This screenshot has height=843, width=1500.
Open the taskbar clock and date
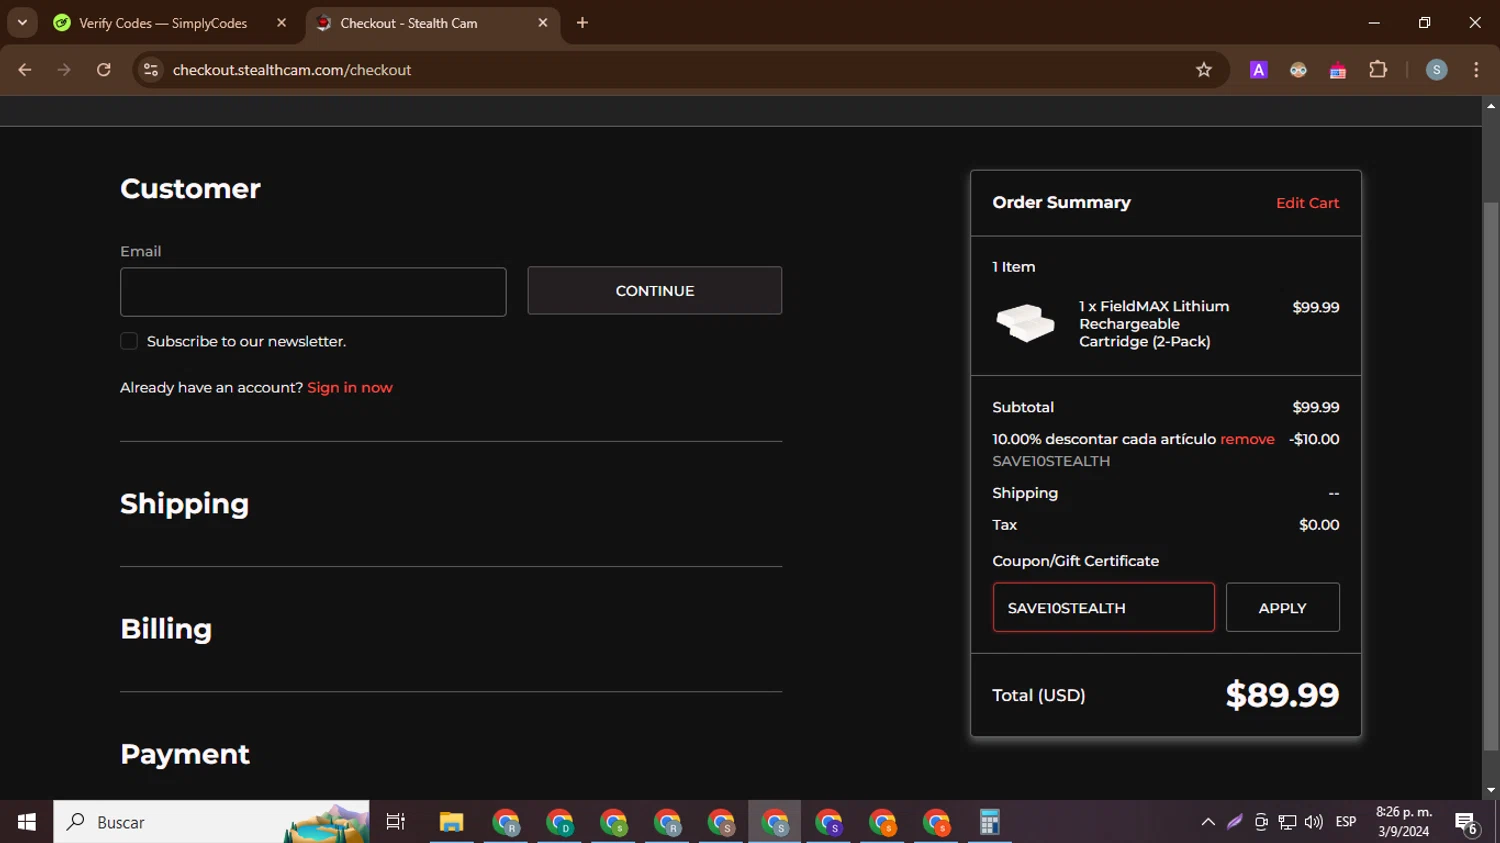pos(1404,822)
